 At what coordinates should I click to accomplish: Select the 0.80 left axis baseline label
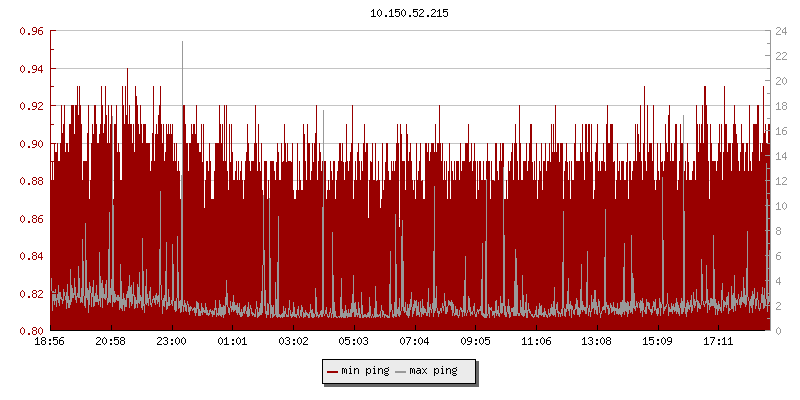[x=31, y=331]
